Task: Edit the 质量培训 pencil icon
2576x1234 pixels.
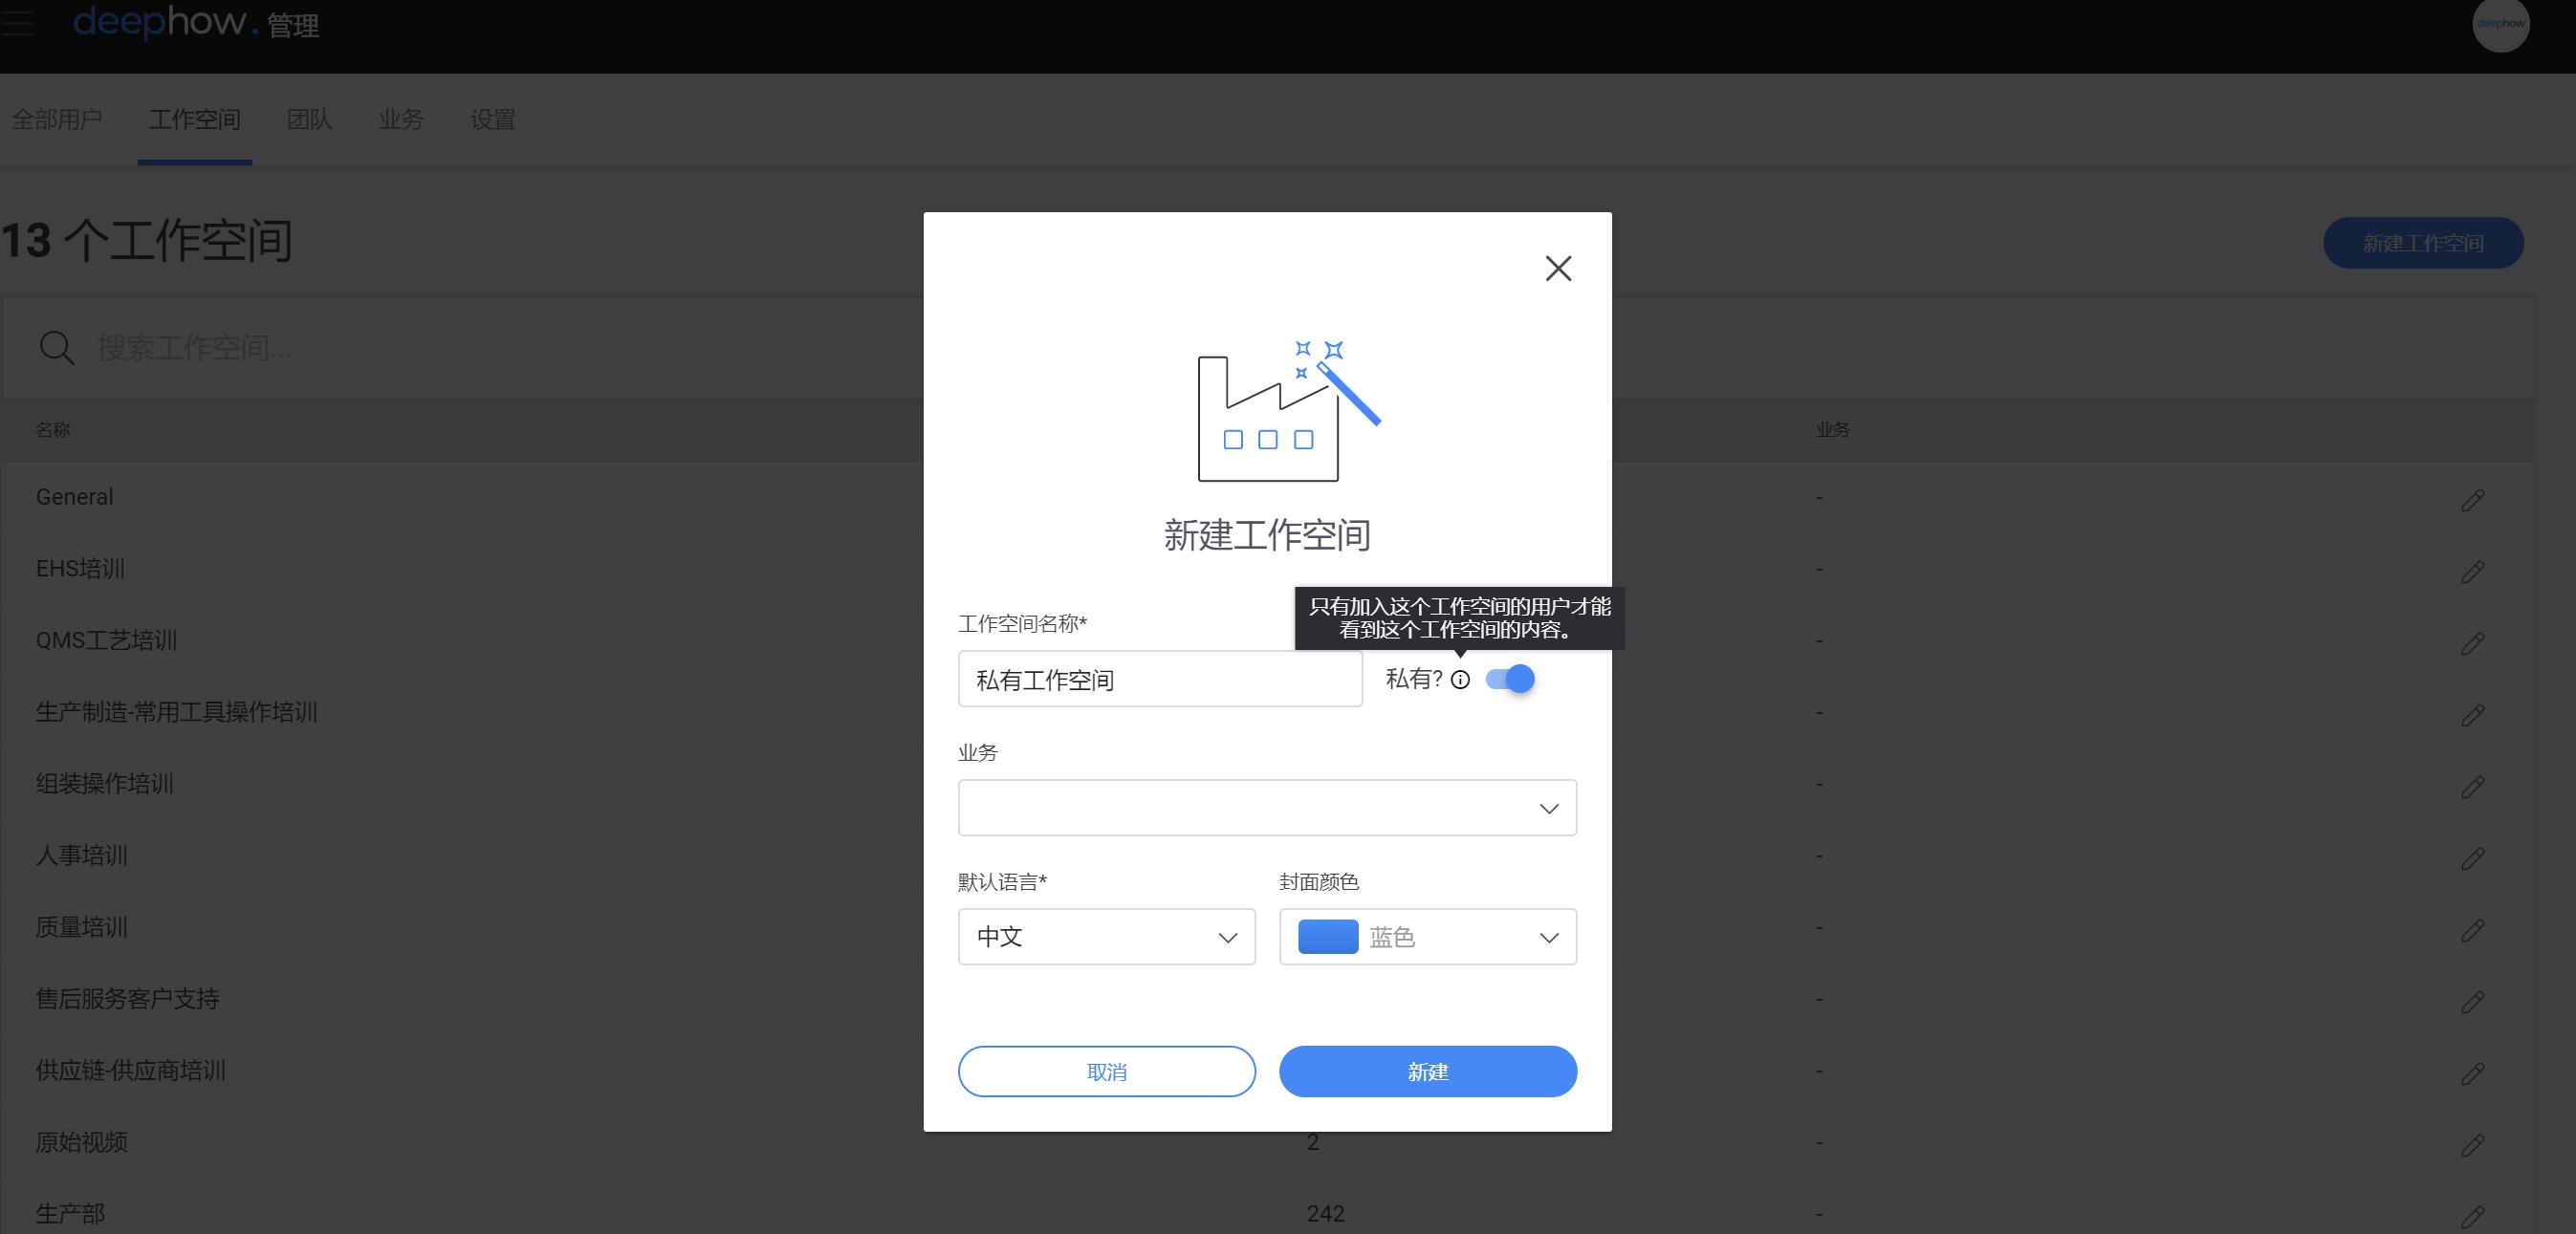Action: tap(2473, 930)
